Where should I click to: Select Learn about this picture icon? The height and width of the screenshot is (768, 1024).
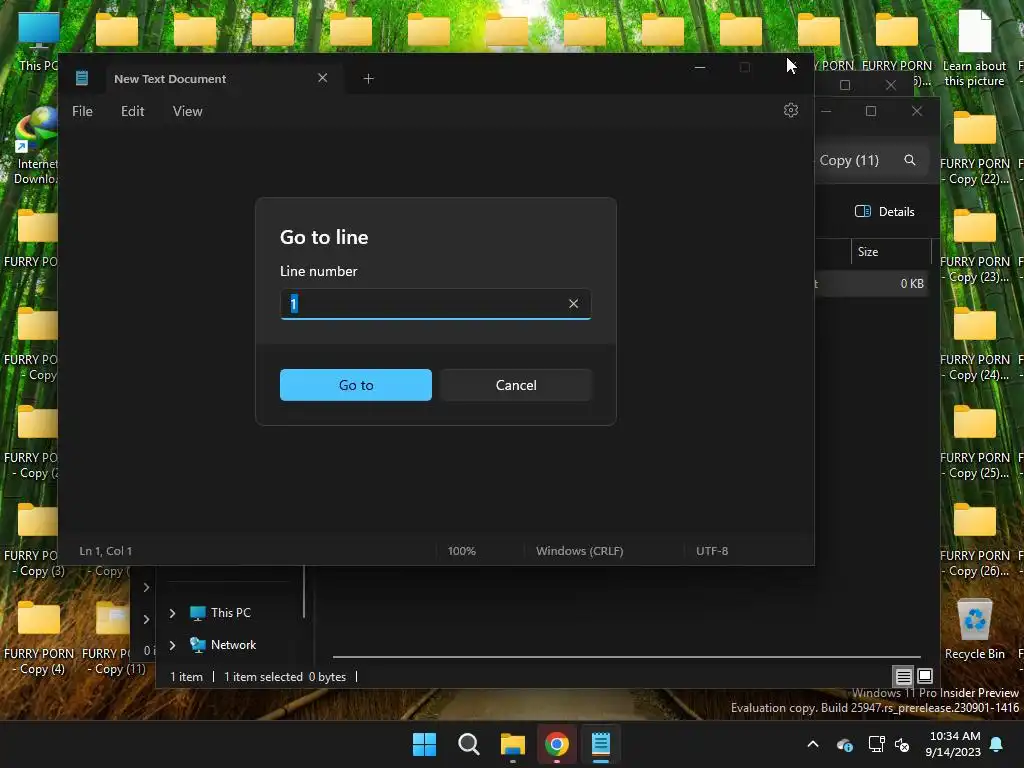pyautogui.click(x=974, y=48)
